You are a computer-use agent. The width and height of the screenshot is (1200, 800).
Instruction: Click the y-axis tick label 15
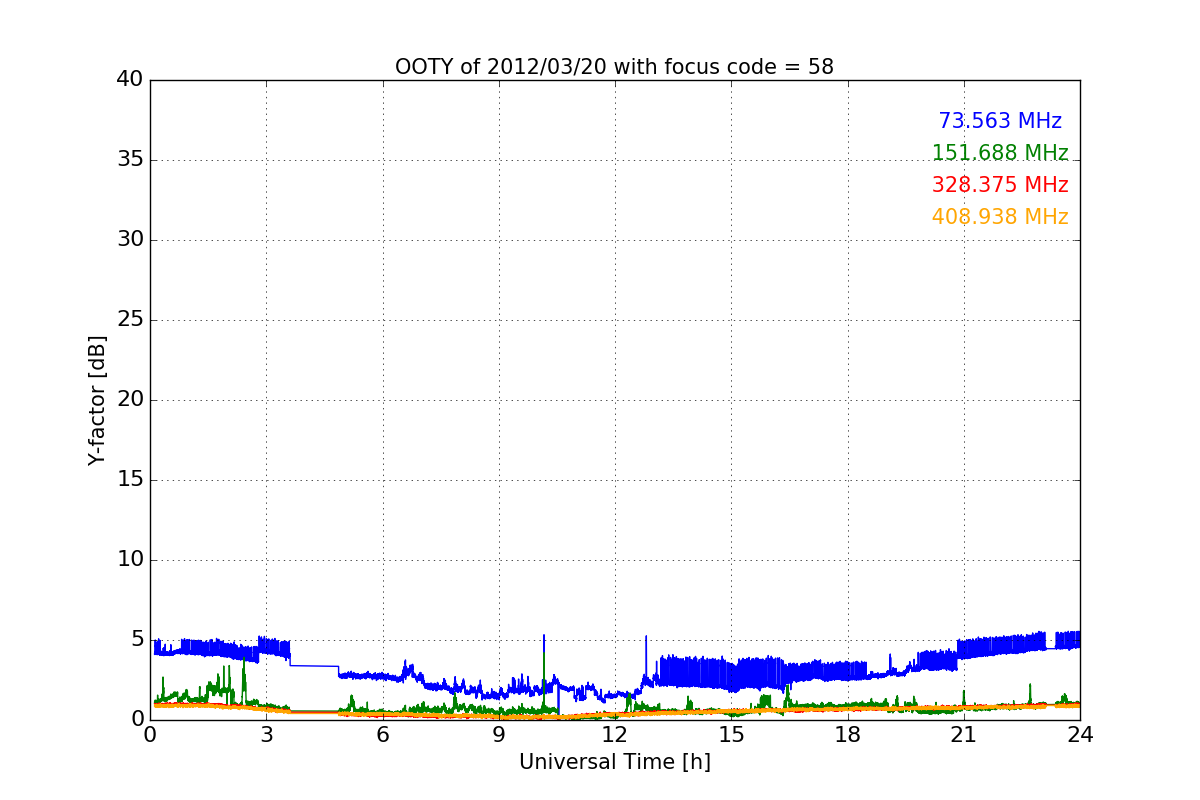click(130, 480)
